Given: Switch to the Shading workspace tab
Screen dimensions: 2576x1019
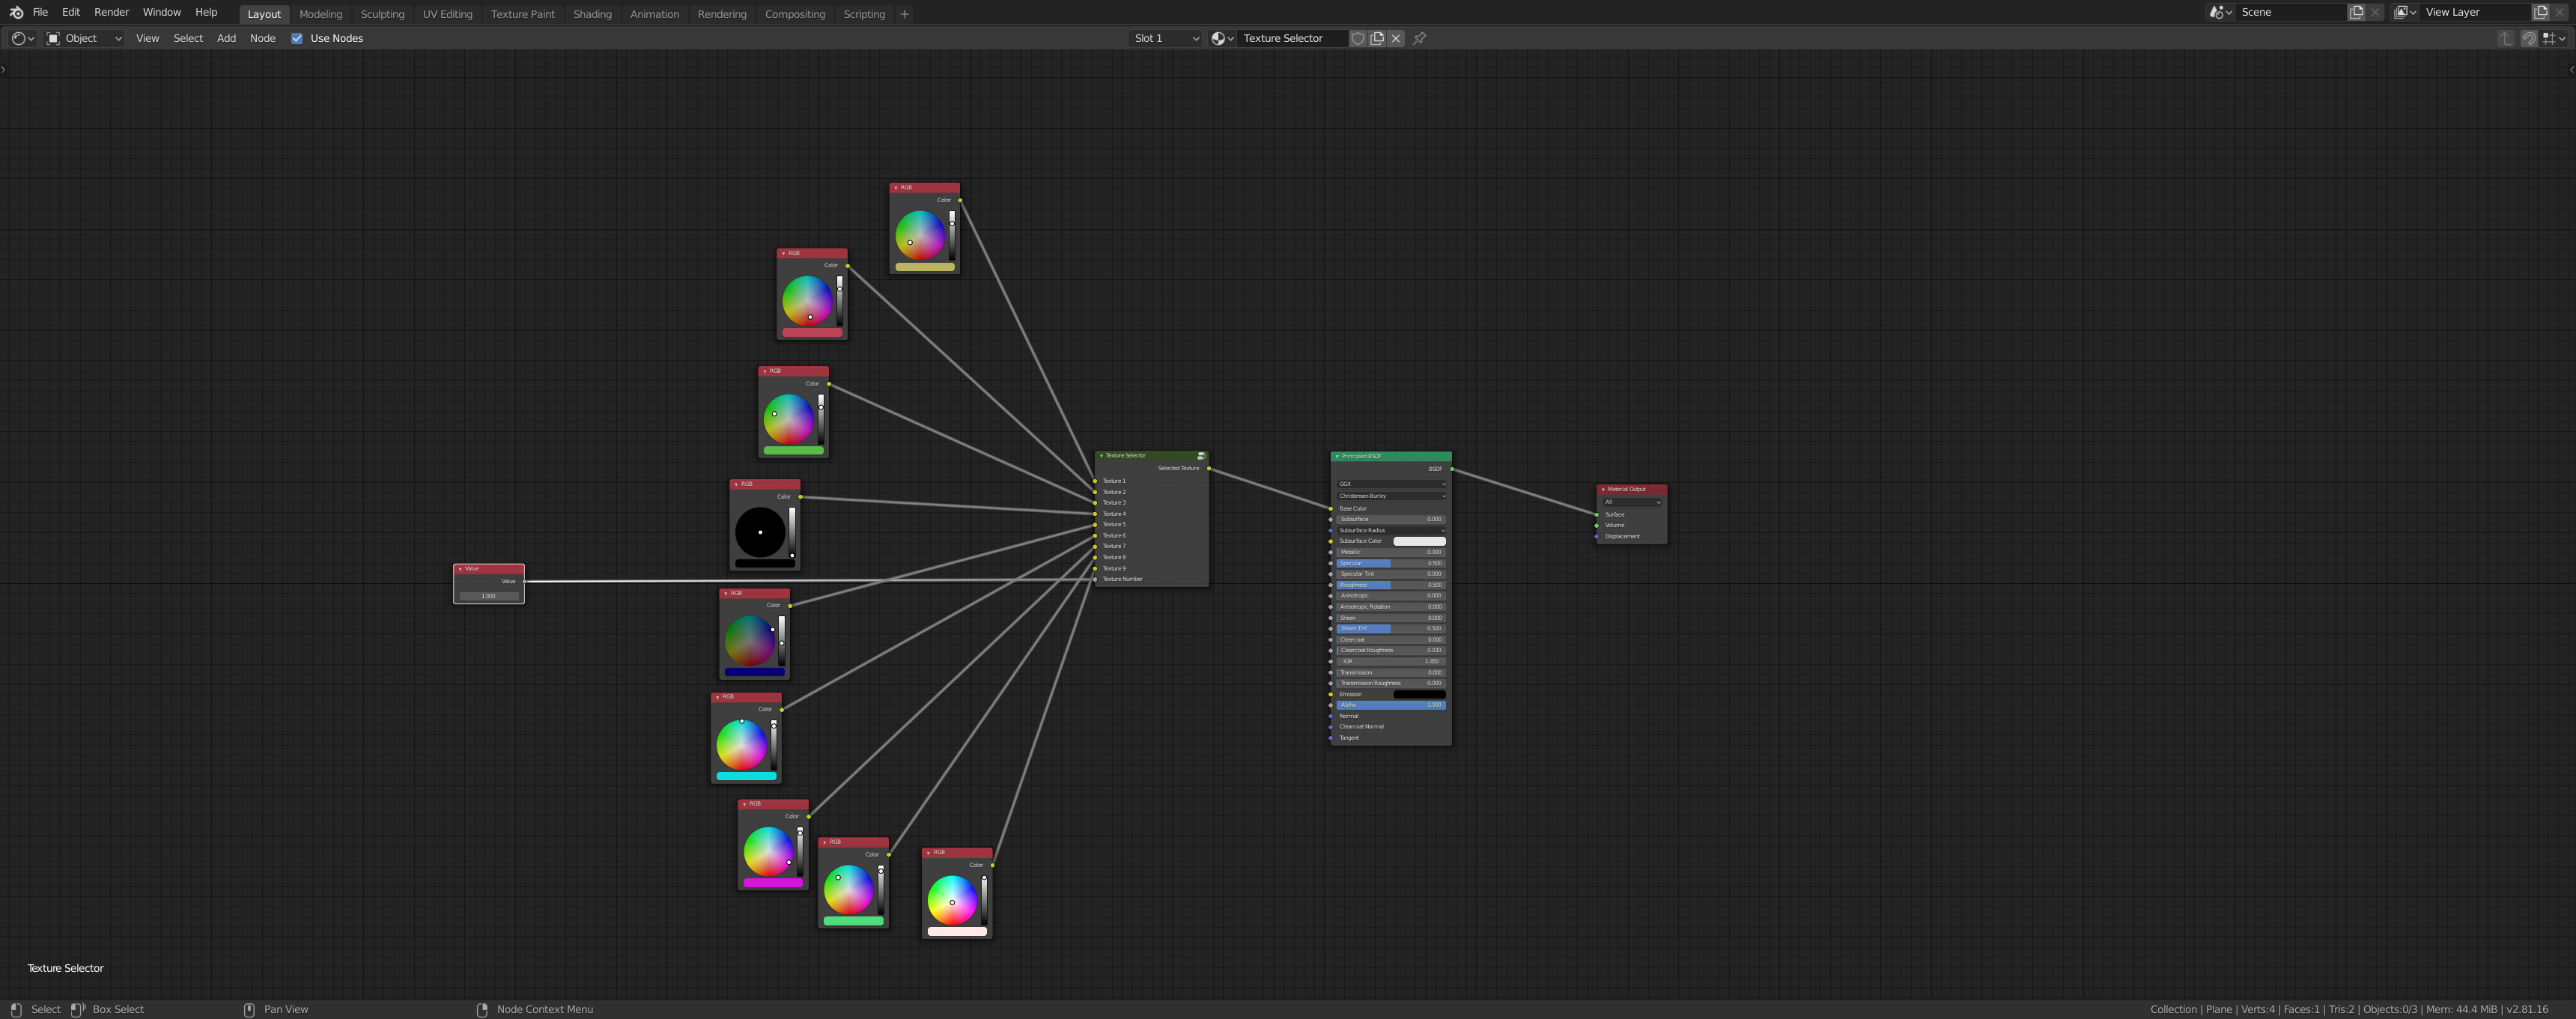Looking at the screenshot, I should tap(592, 14).
